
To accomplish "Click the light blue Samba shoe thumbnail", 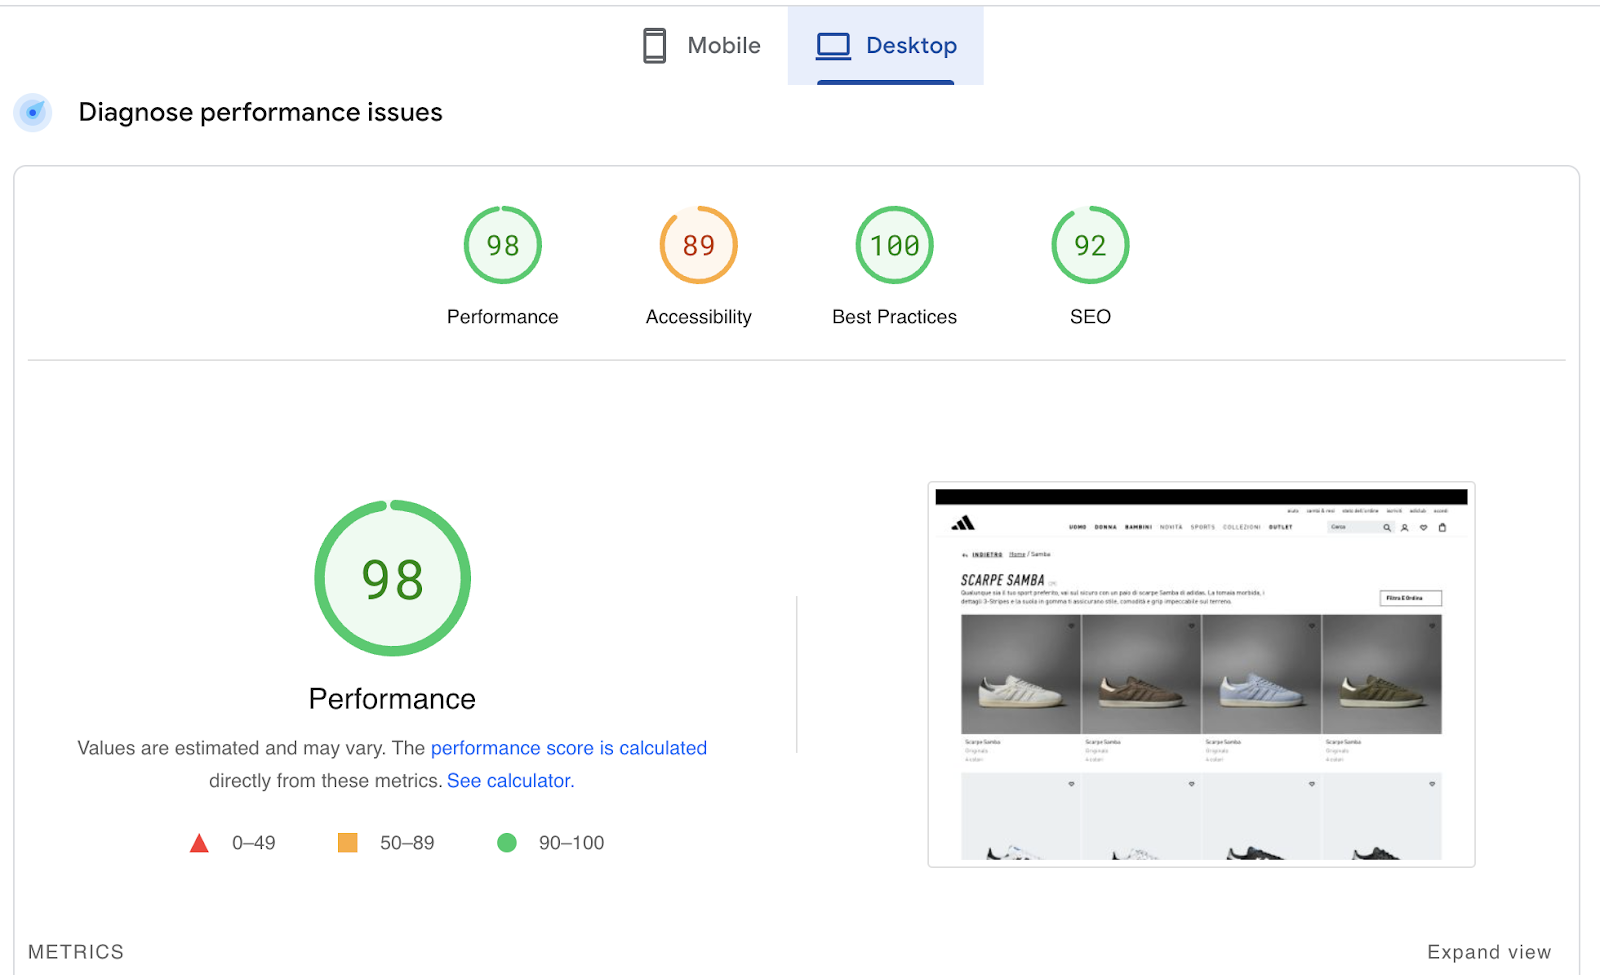I will (1261, 674).
